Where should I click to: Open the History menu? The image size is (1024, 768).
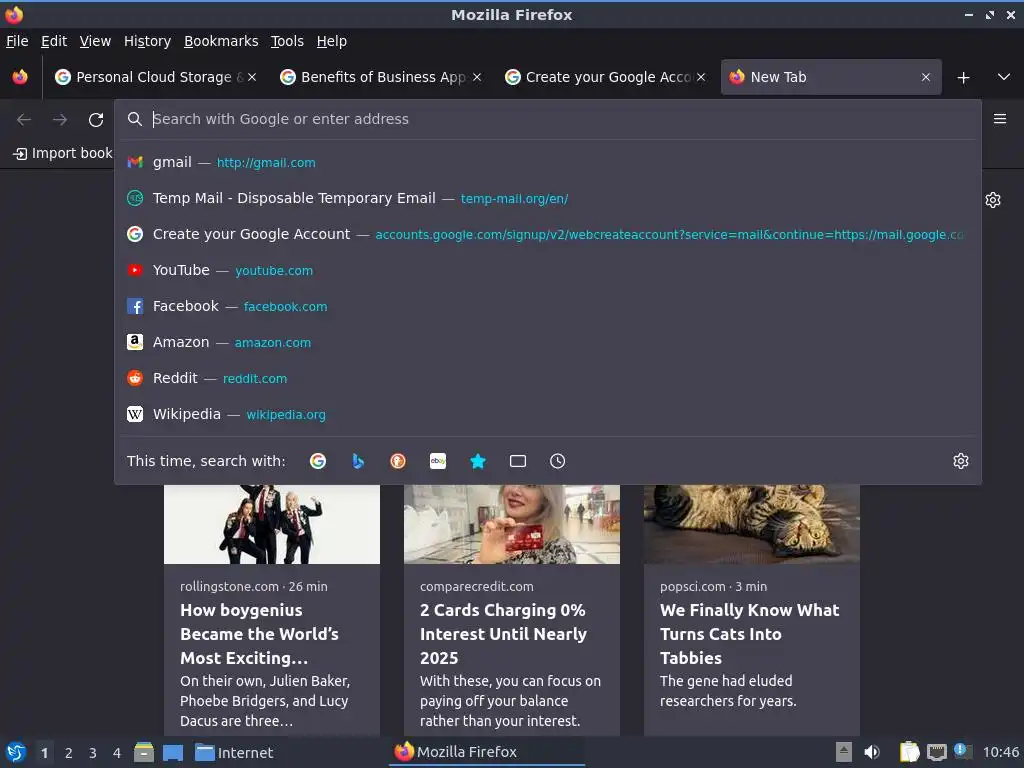(x=147, y=41)
